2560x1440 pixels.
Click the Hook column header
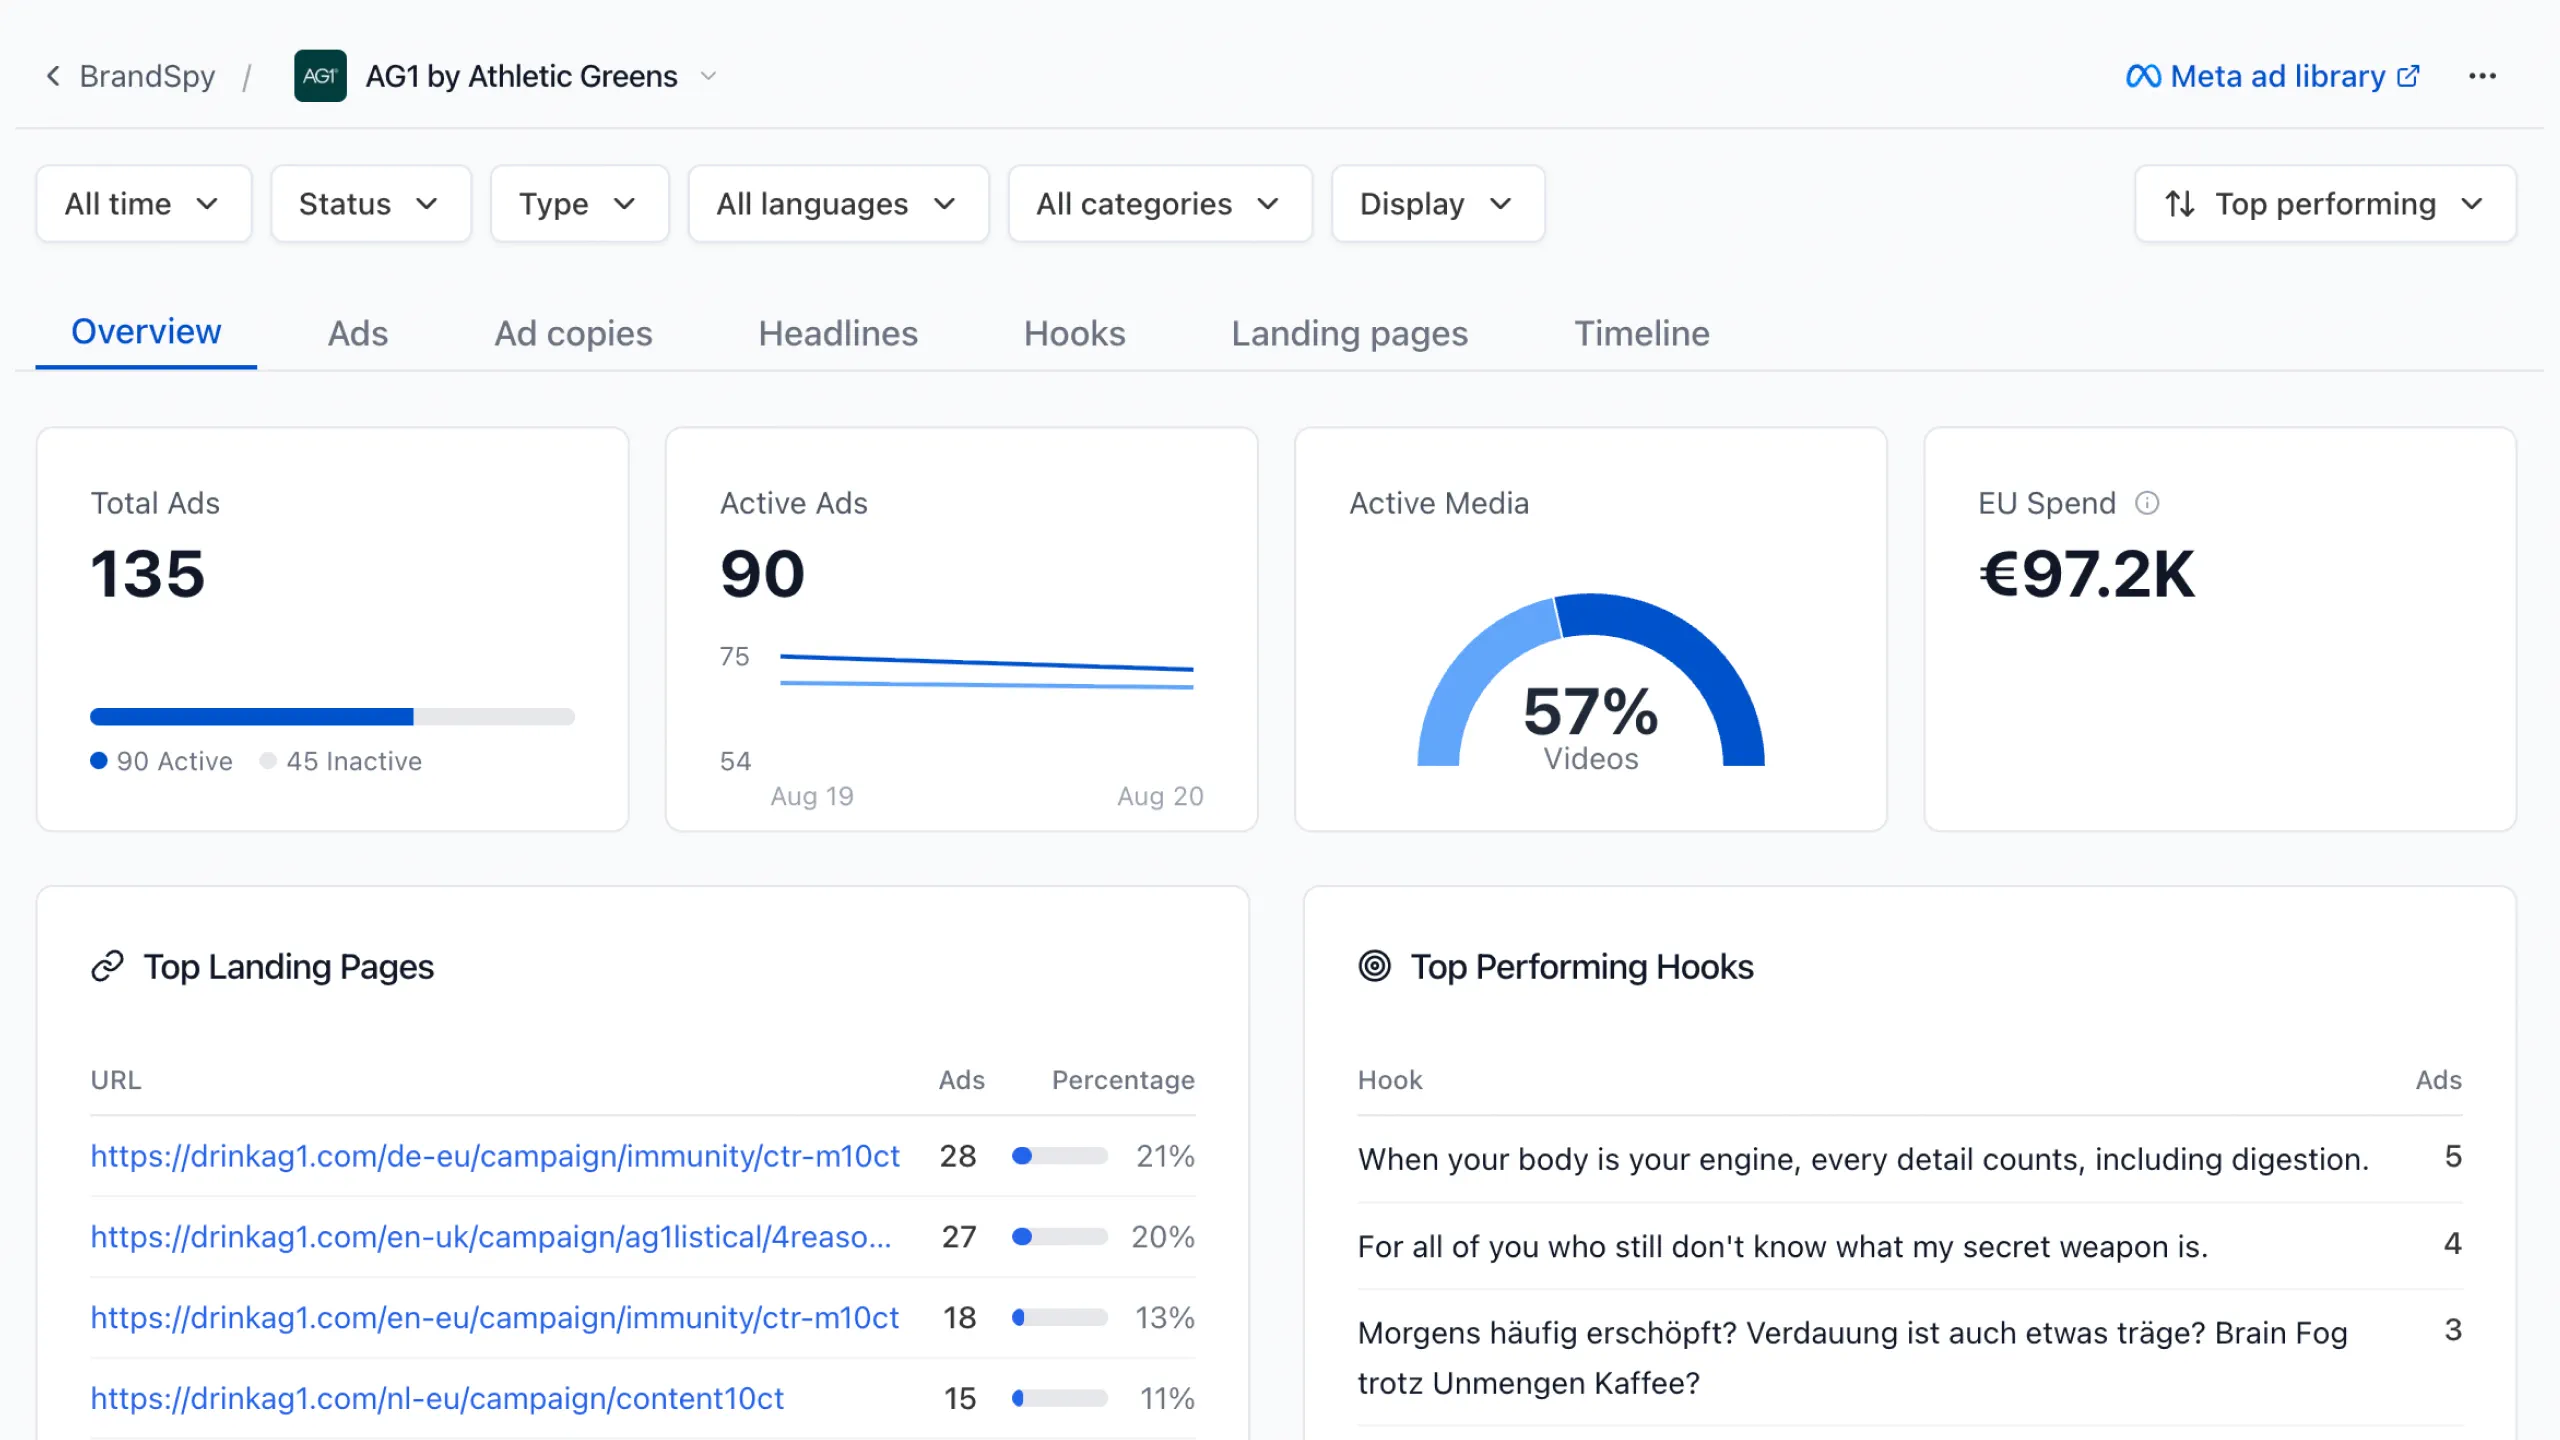1390,1080
